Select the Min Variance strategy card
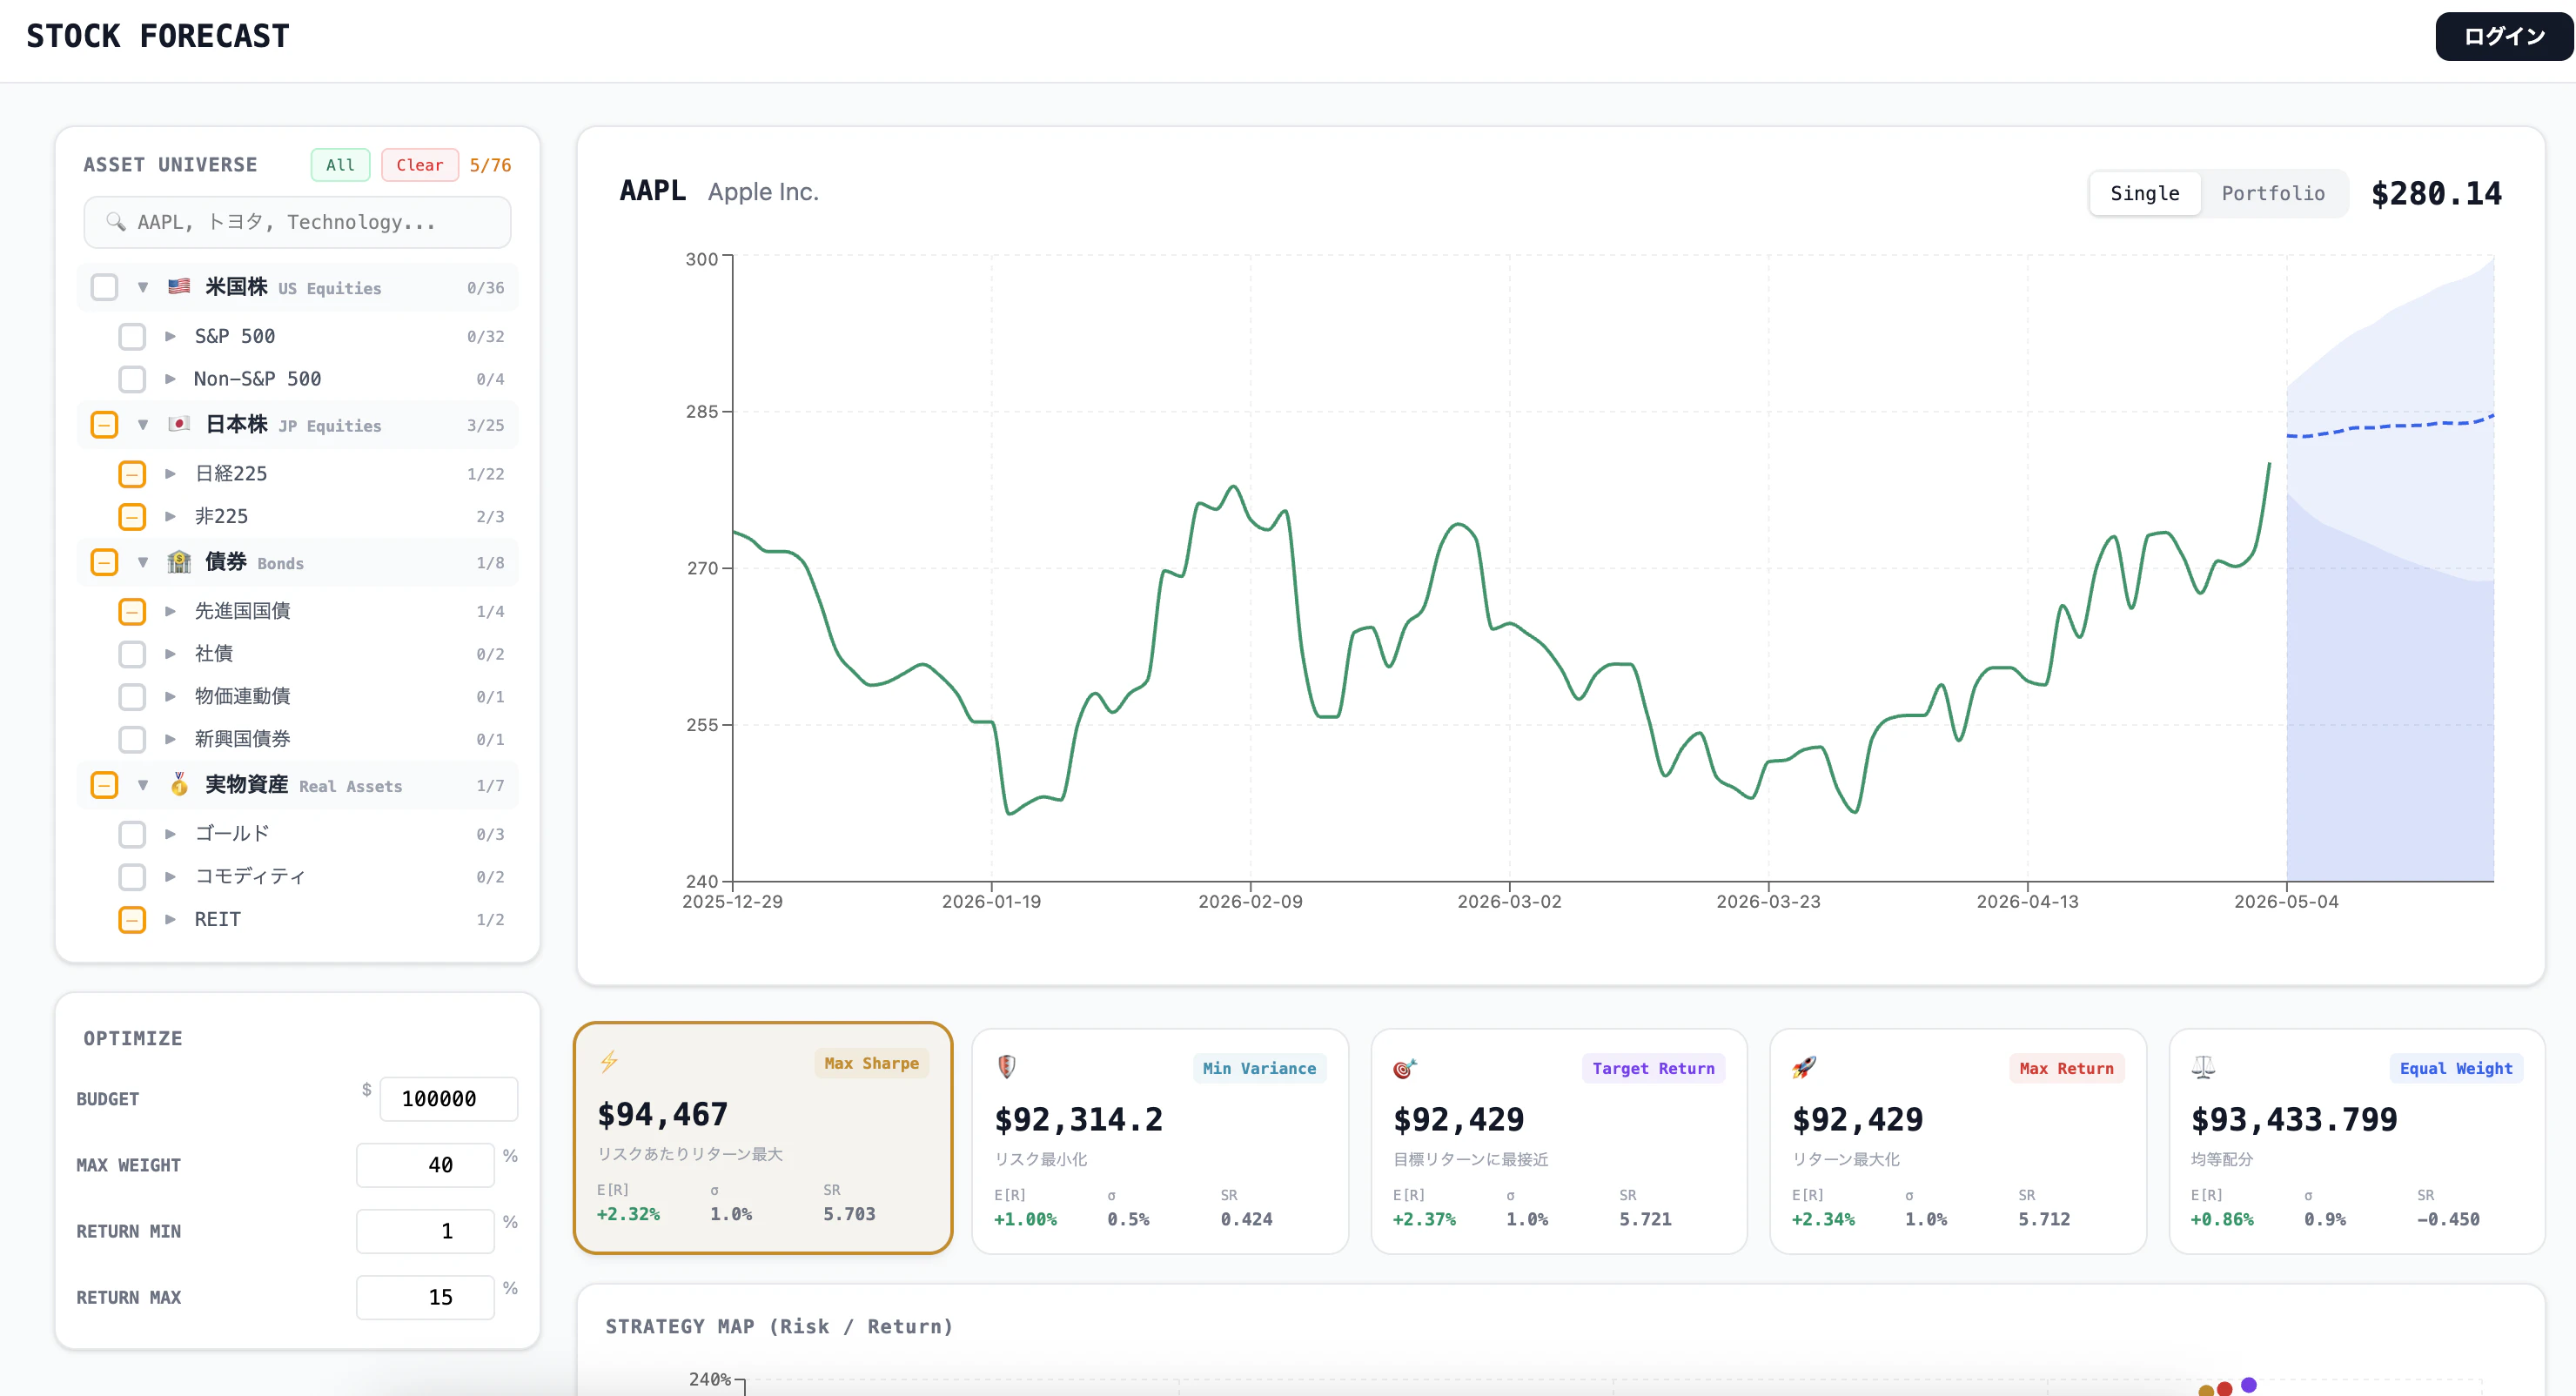Image resolution: width=2576 pixels, height=1396 pixels. click(x=1160, y=1141)
